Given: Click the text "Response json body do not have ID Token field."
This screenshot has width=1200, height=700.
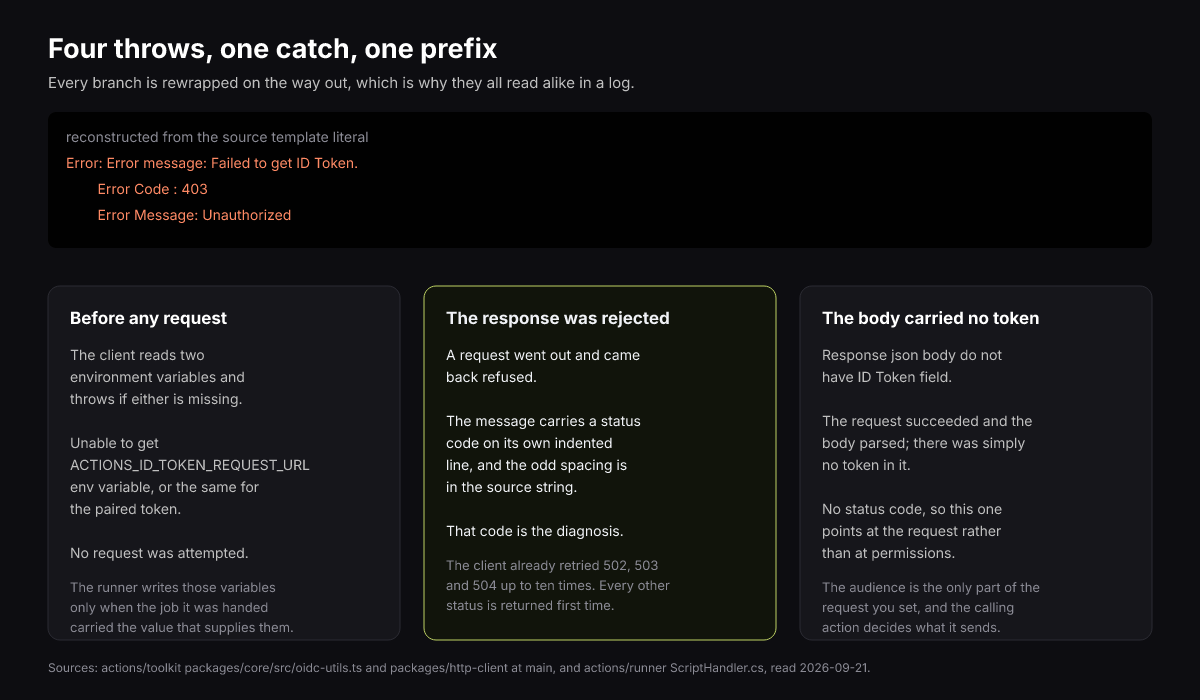Looking at the screenshot, I should click(912, 366).
